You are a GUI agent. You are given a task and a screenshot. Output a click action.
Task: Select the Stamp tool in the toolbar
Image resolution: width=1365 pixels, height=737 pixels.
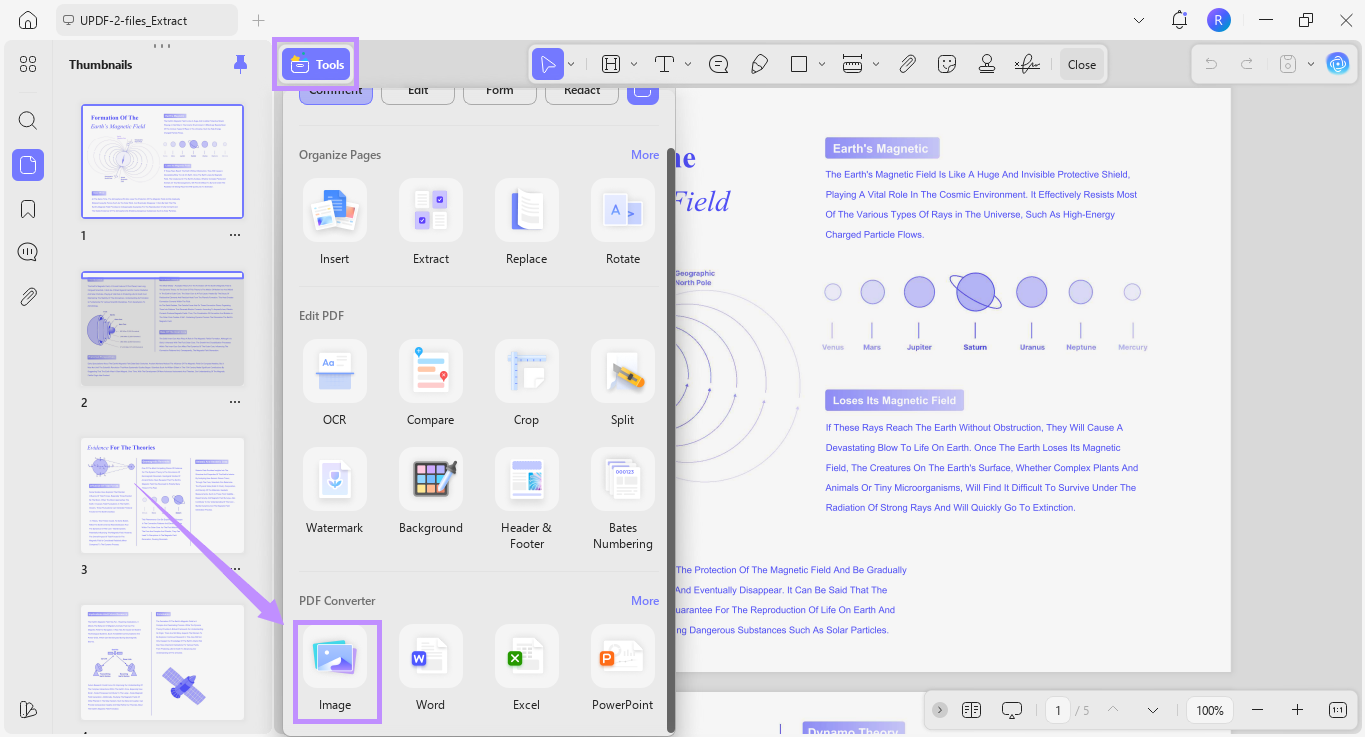click(x=986, y=63)
